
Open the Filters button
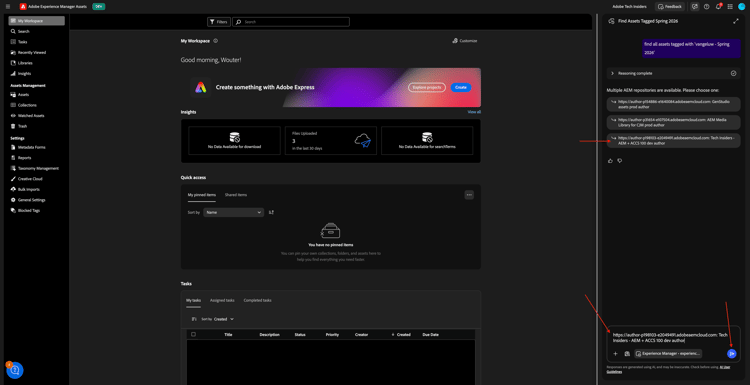coord(219,22)
